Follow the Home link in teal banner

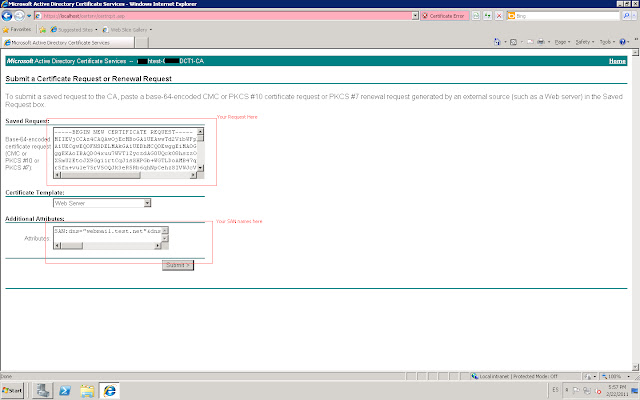(617, 61)
